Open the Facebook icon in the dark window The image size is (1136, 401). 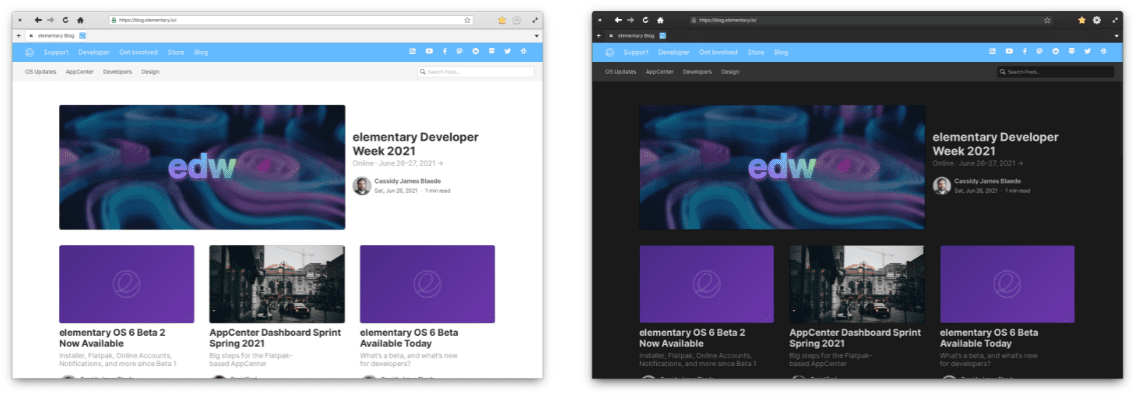pyautogui.click(x=1024, y=51)
